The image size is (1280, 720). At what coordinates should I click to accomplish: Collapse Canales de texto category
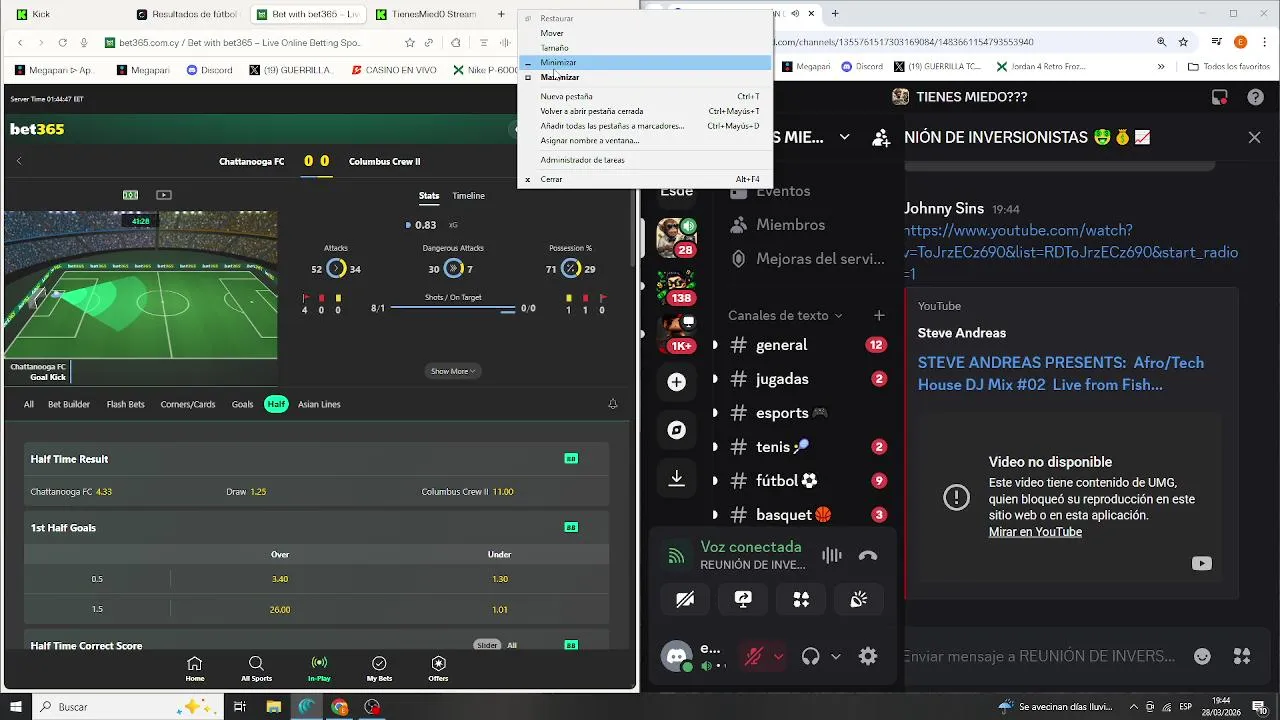pos(785,315)
